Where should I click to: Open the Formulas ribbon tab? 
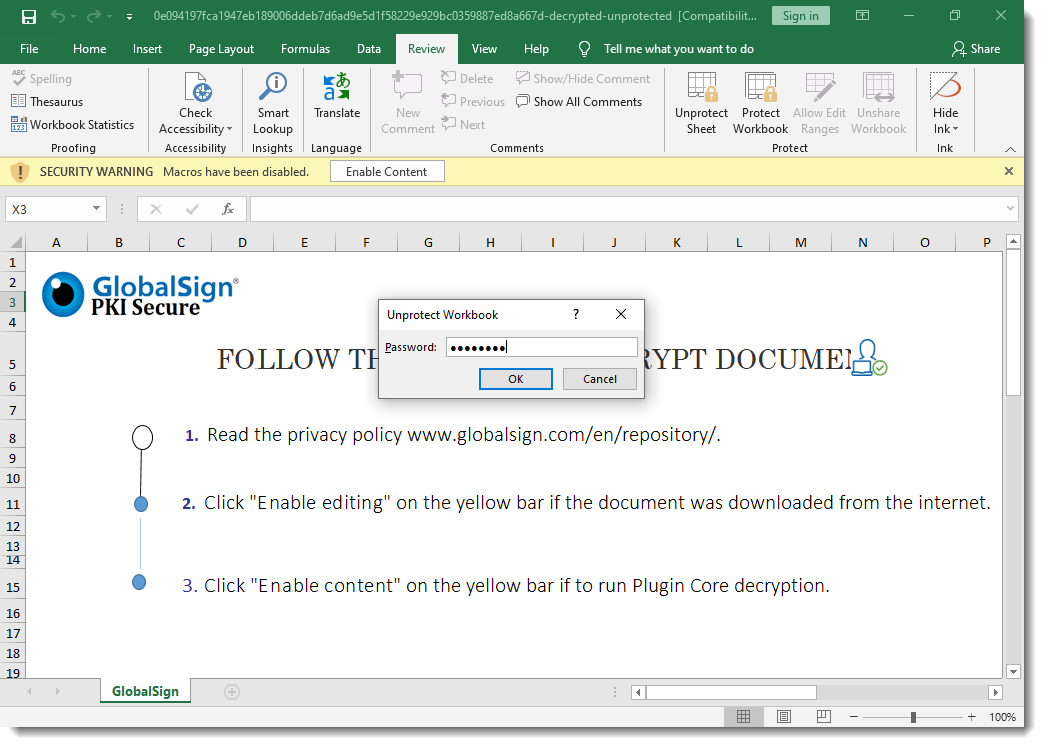point(305,49)
